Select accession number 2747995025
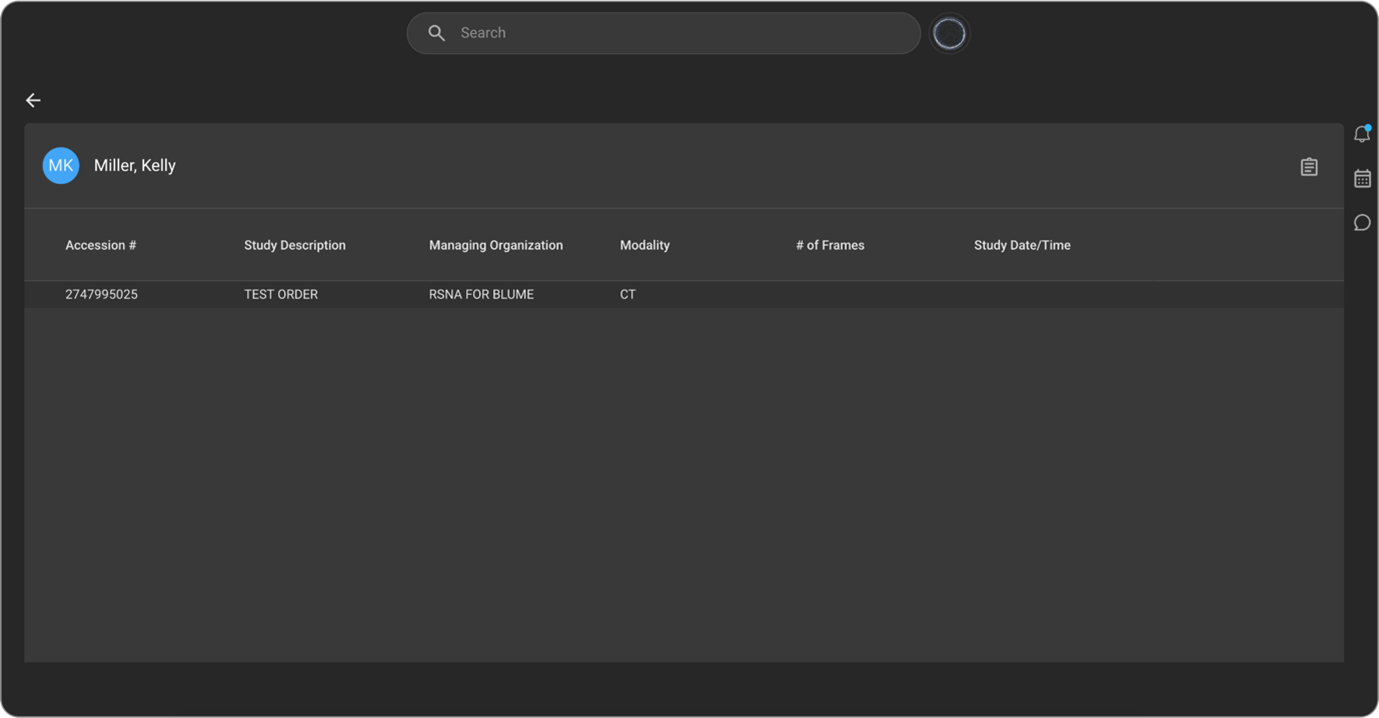1379x718 pixels. tap(101, 295)
